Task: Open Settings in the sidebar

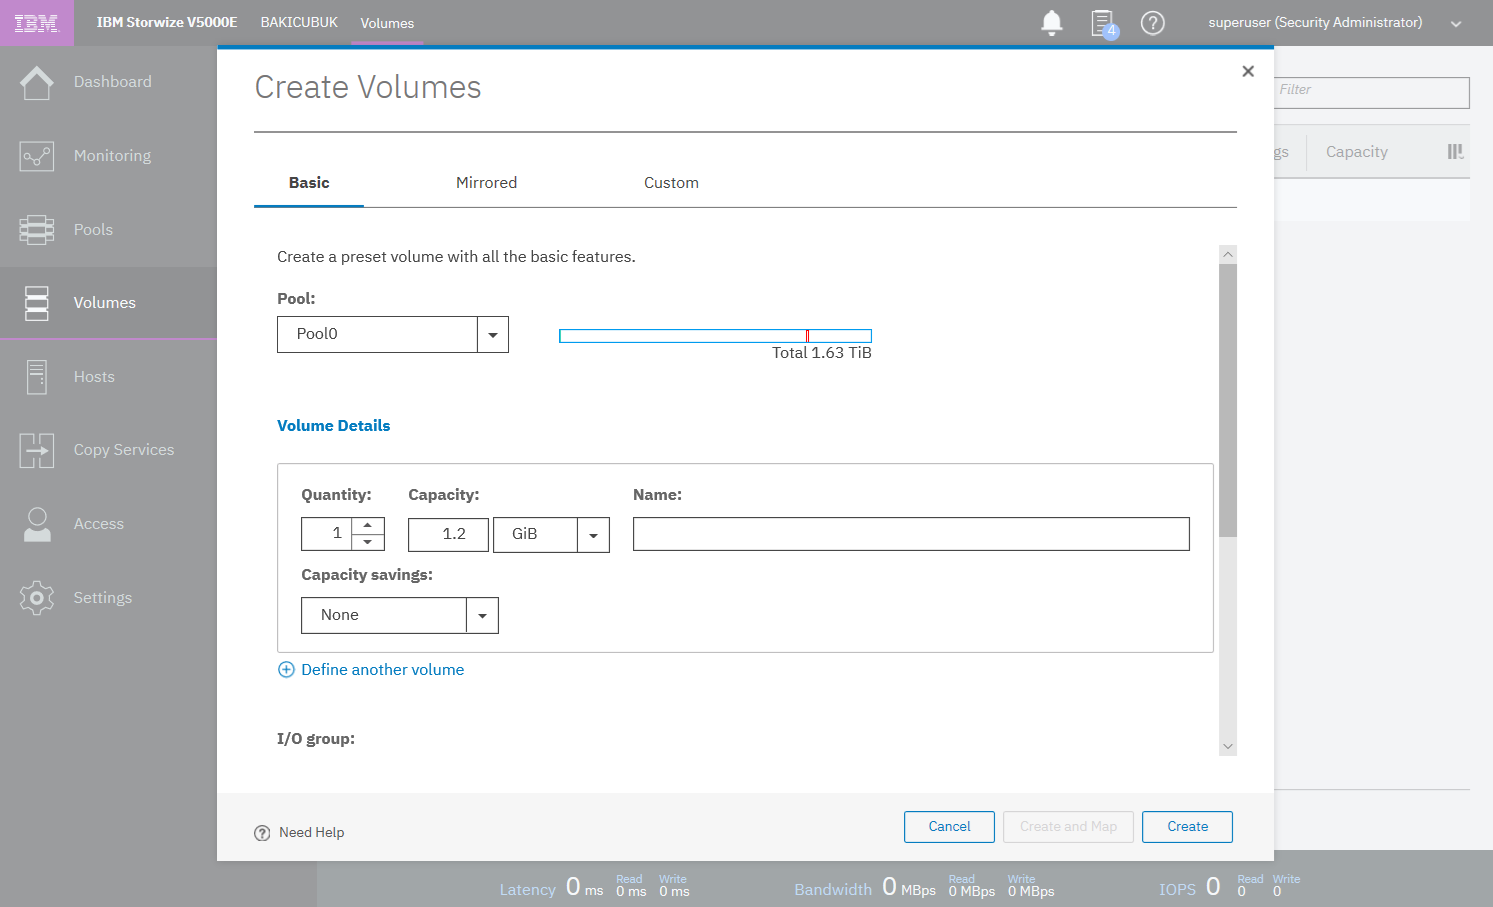Action: [108, 598]
